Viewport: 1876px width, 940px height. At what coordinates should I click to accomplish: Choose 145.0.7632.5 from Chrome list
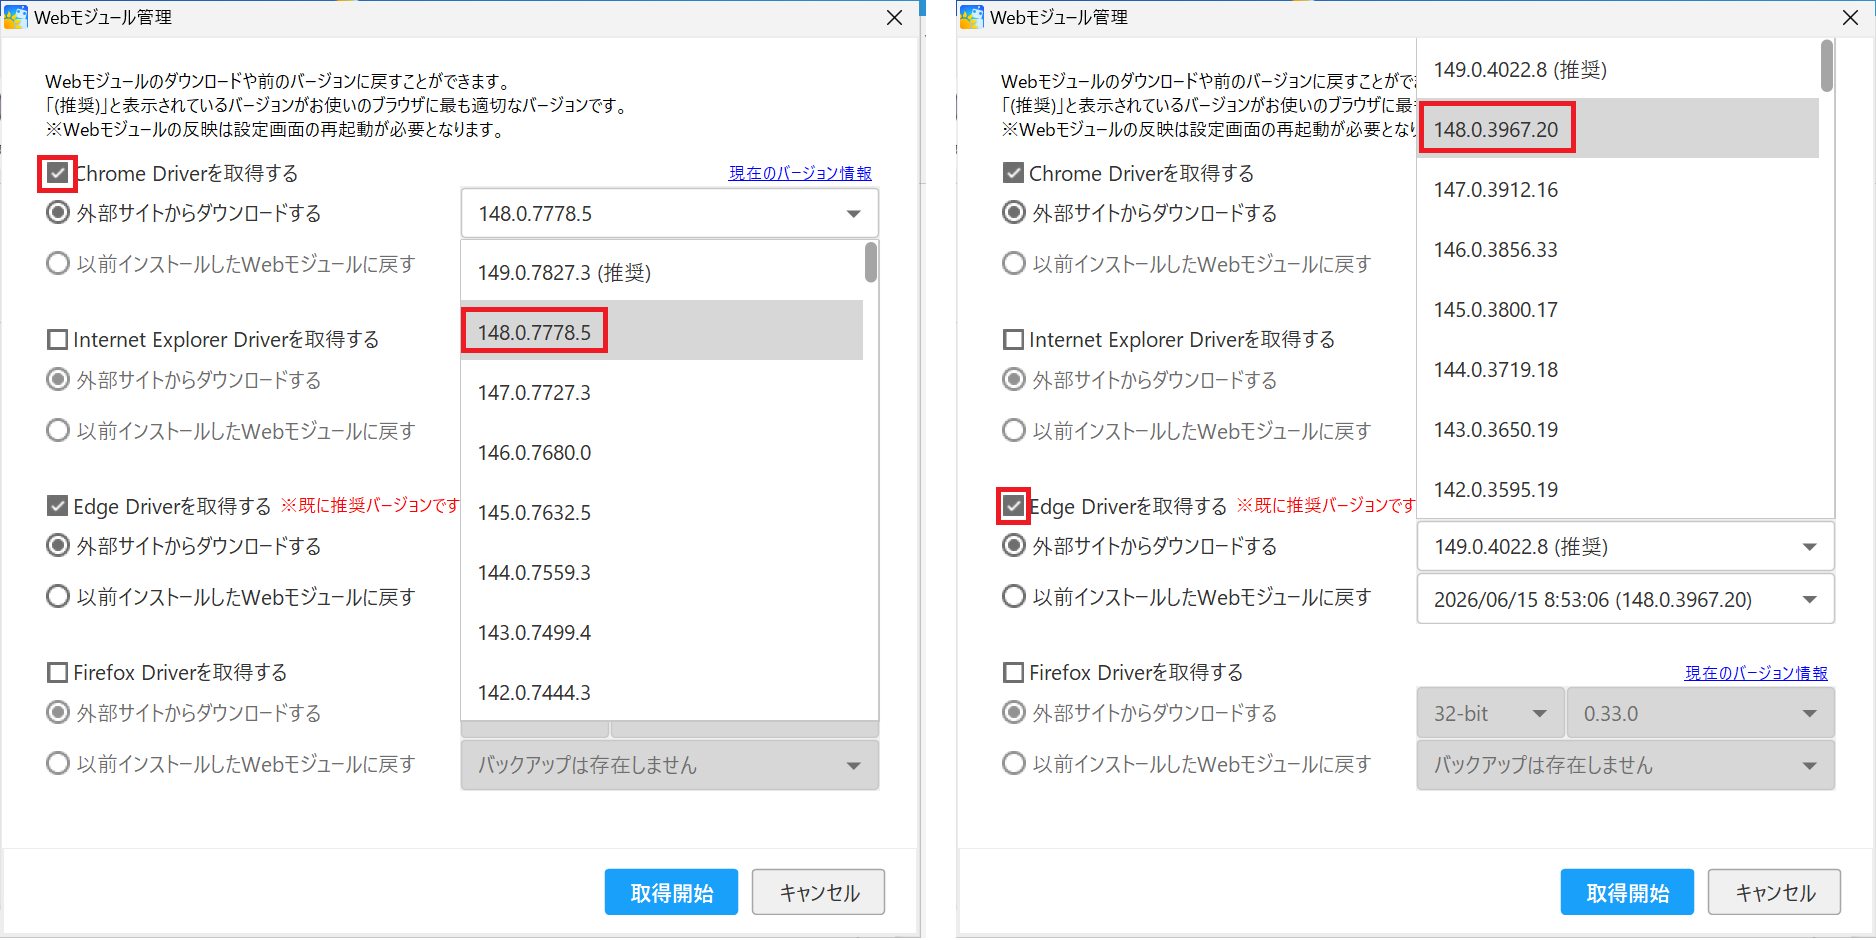point(662,512)
